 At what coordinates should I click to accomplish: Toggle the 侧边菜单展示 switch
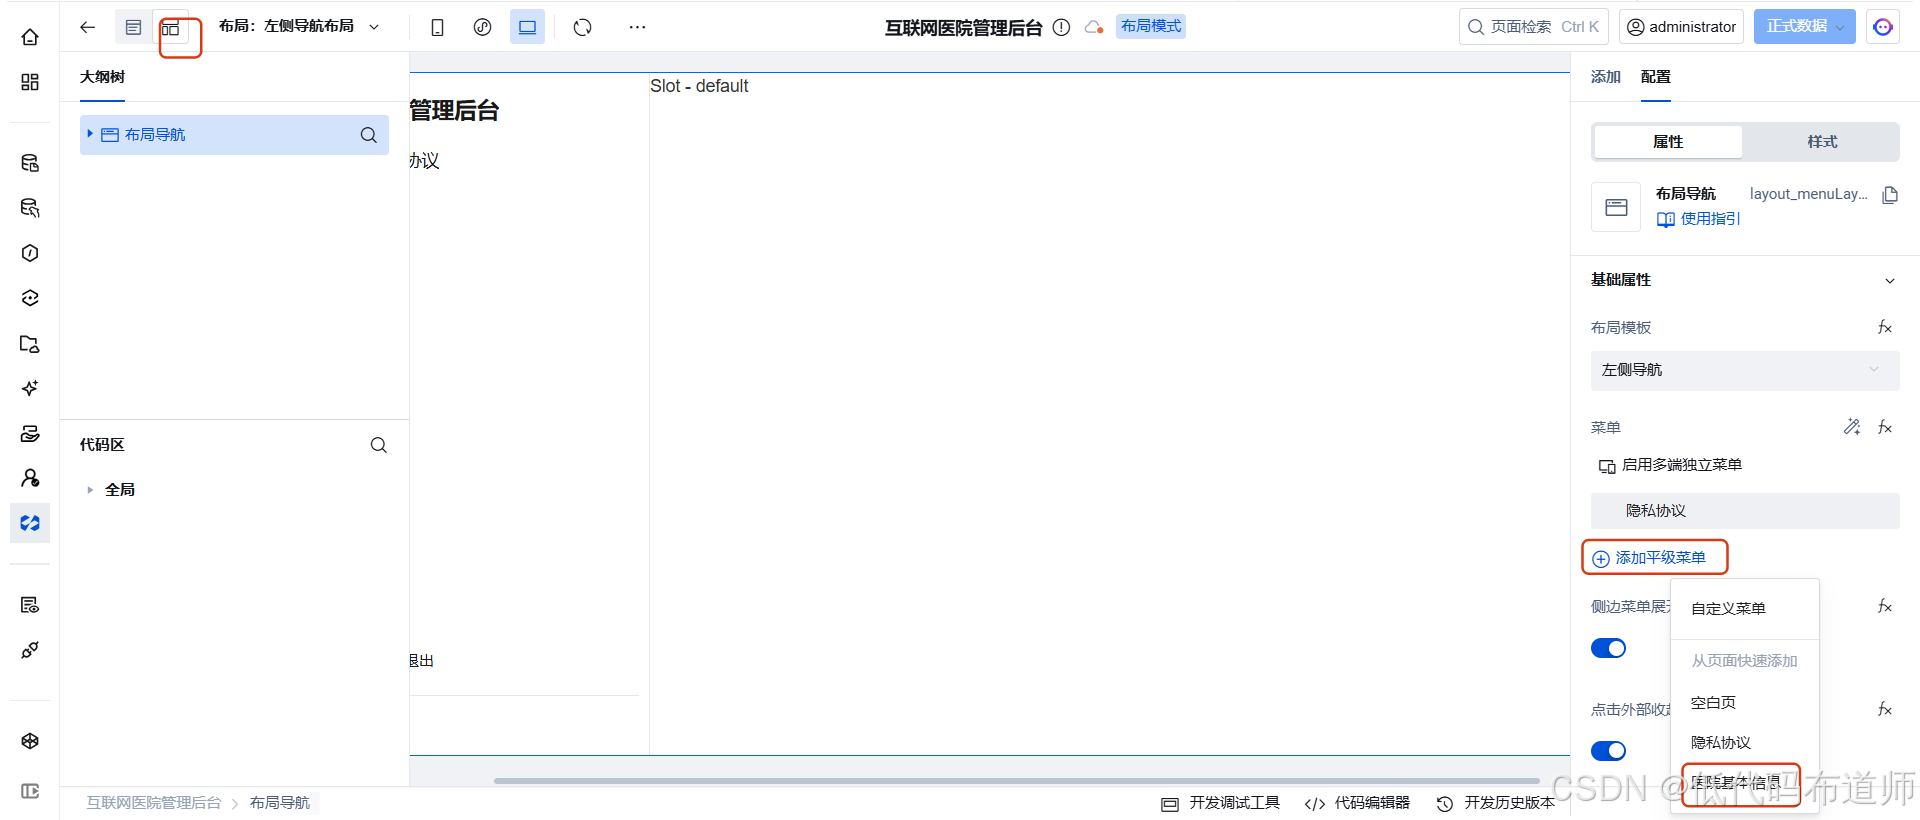(1608, 648)
